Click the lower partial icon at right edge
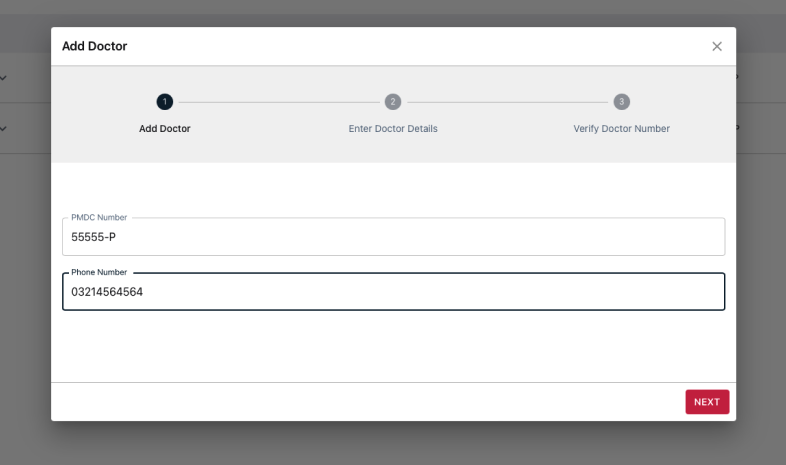786x465 pixels. [737, 128]
